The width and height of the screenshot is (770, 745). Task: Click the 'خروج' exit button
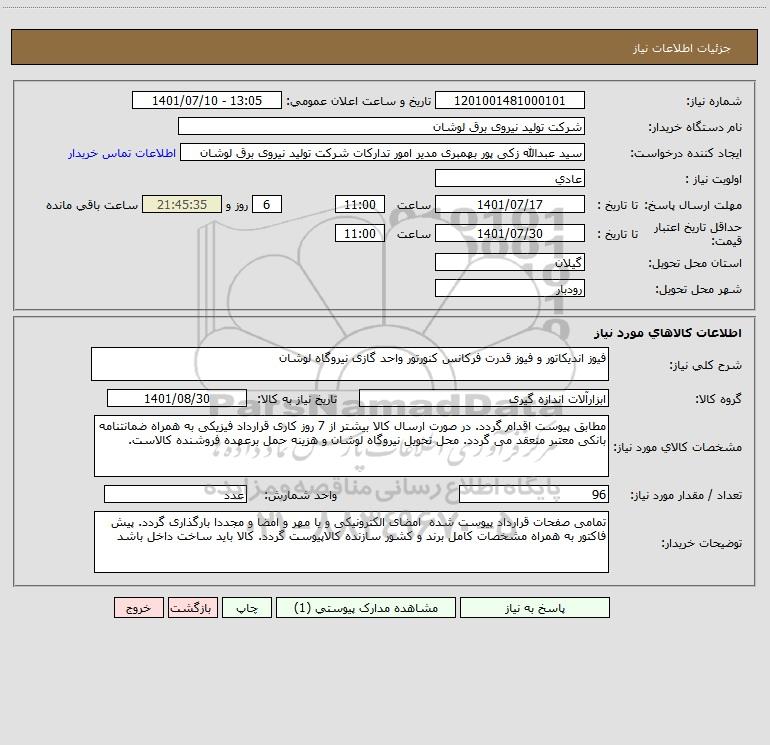pyautogui.click(x=138, y=607)
